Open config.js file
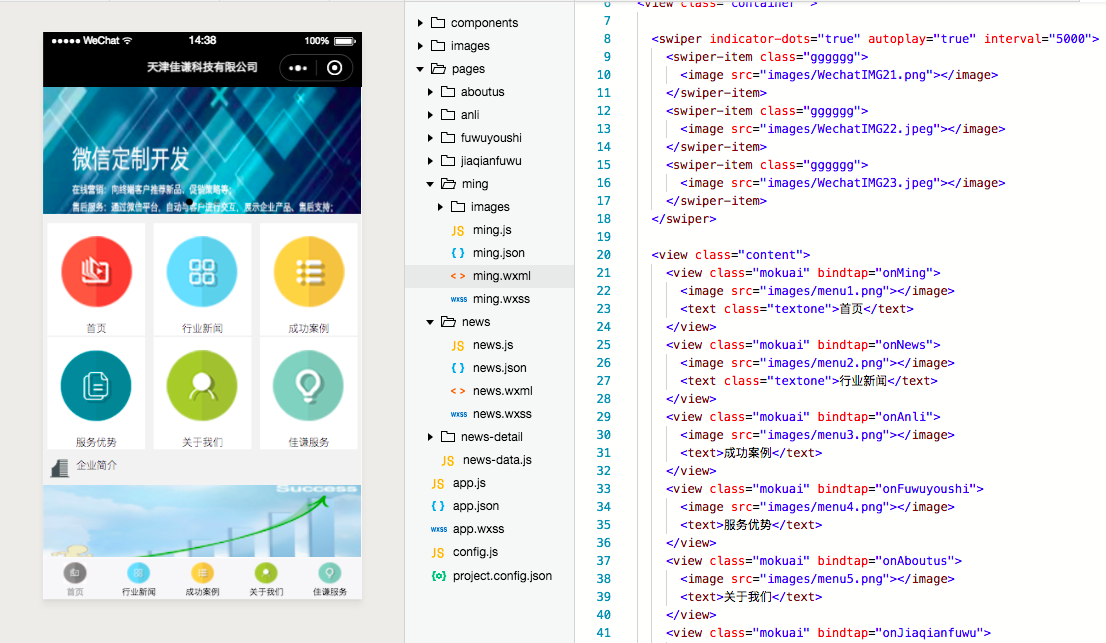Image resolution: width=1106 pixels, height=643 pixels. pyautogui.click(x=475, y=552)
